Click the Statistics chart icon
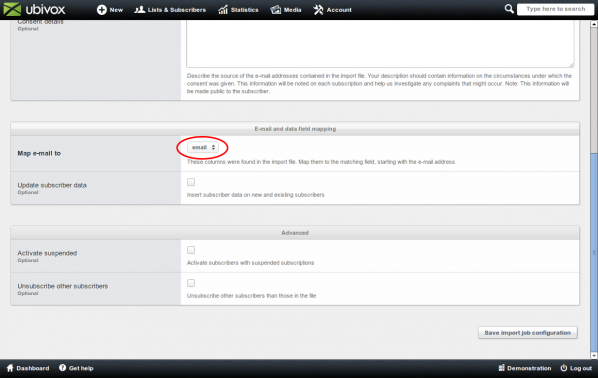The width and height of the screenshot is (598, 378). click(223, 10)
